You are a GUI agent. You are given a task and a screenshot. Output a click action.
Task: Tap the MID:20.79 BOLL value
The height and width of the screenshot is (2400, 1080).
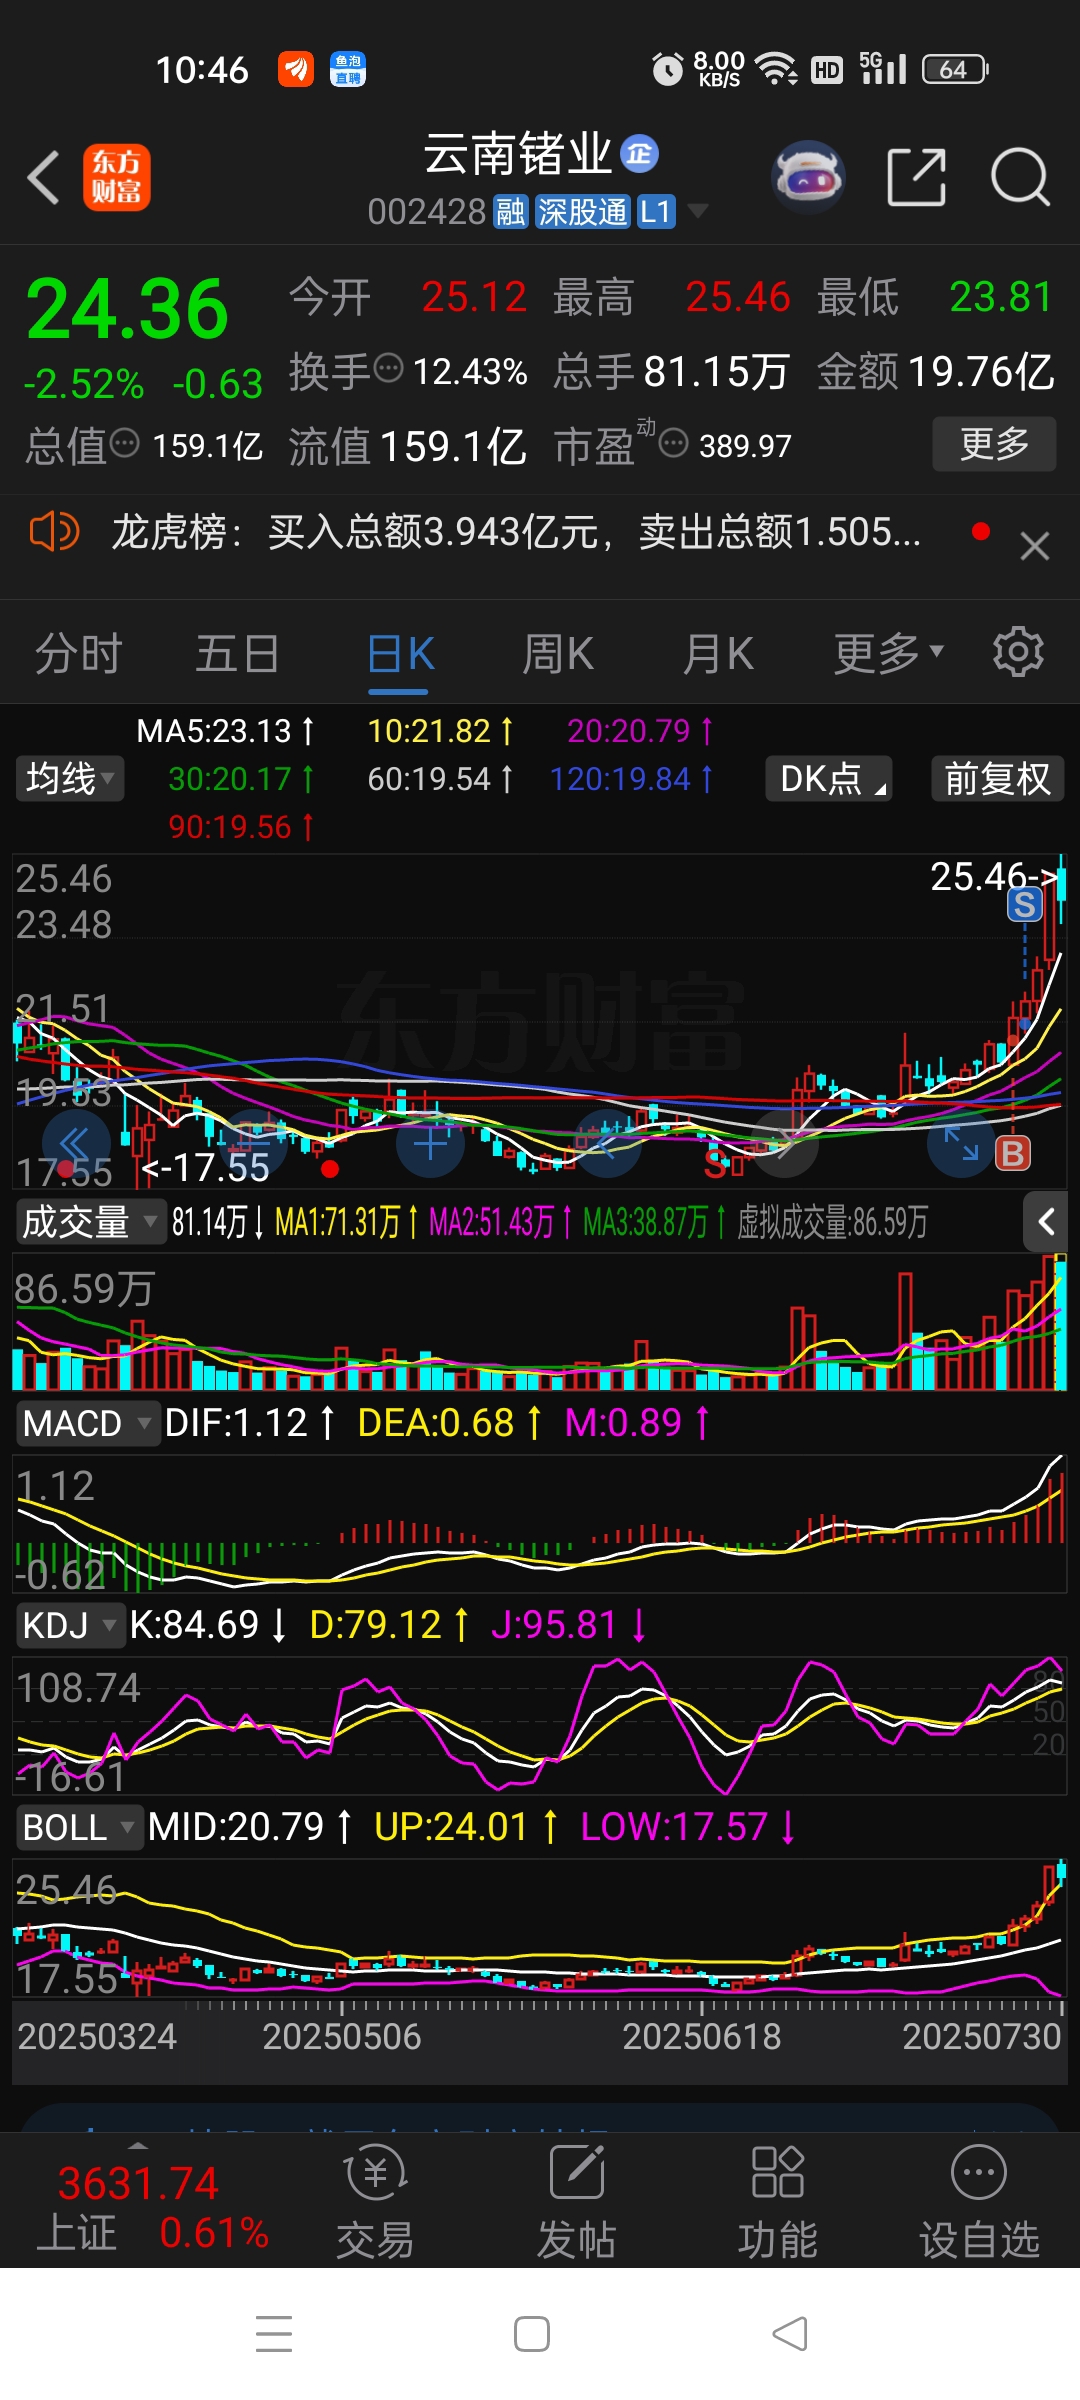coord(250,1827)
